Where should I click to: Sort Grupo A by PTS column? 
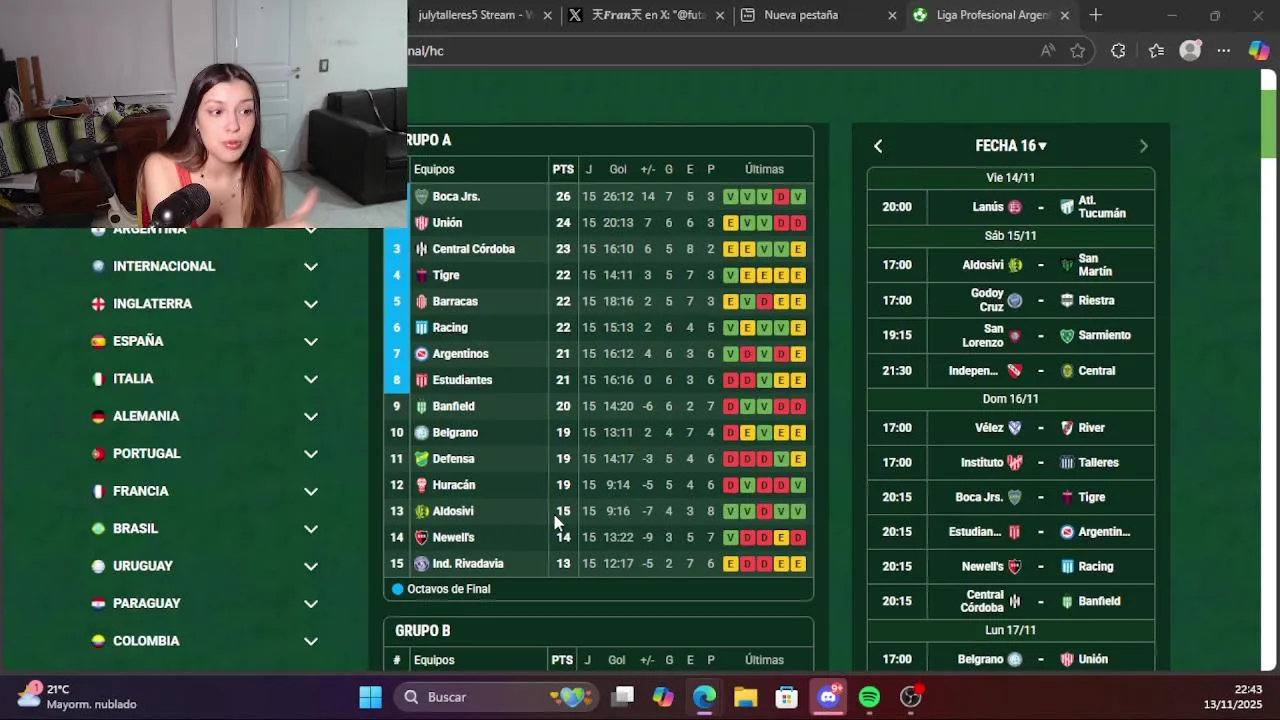[563, 170]
